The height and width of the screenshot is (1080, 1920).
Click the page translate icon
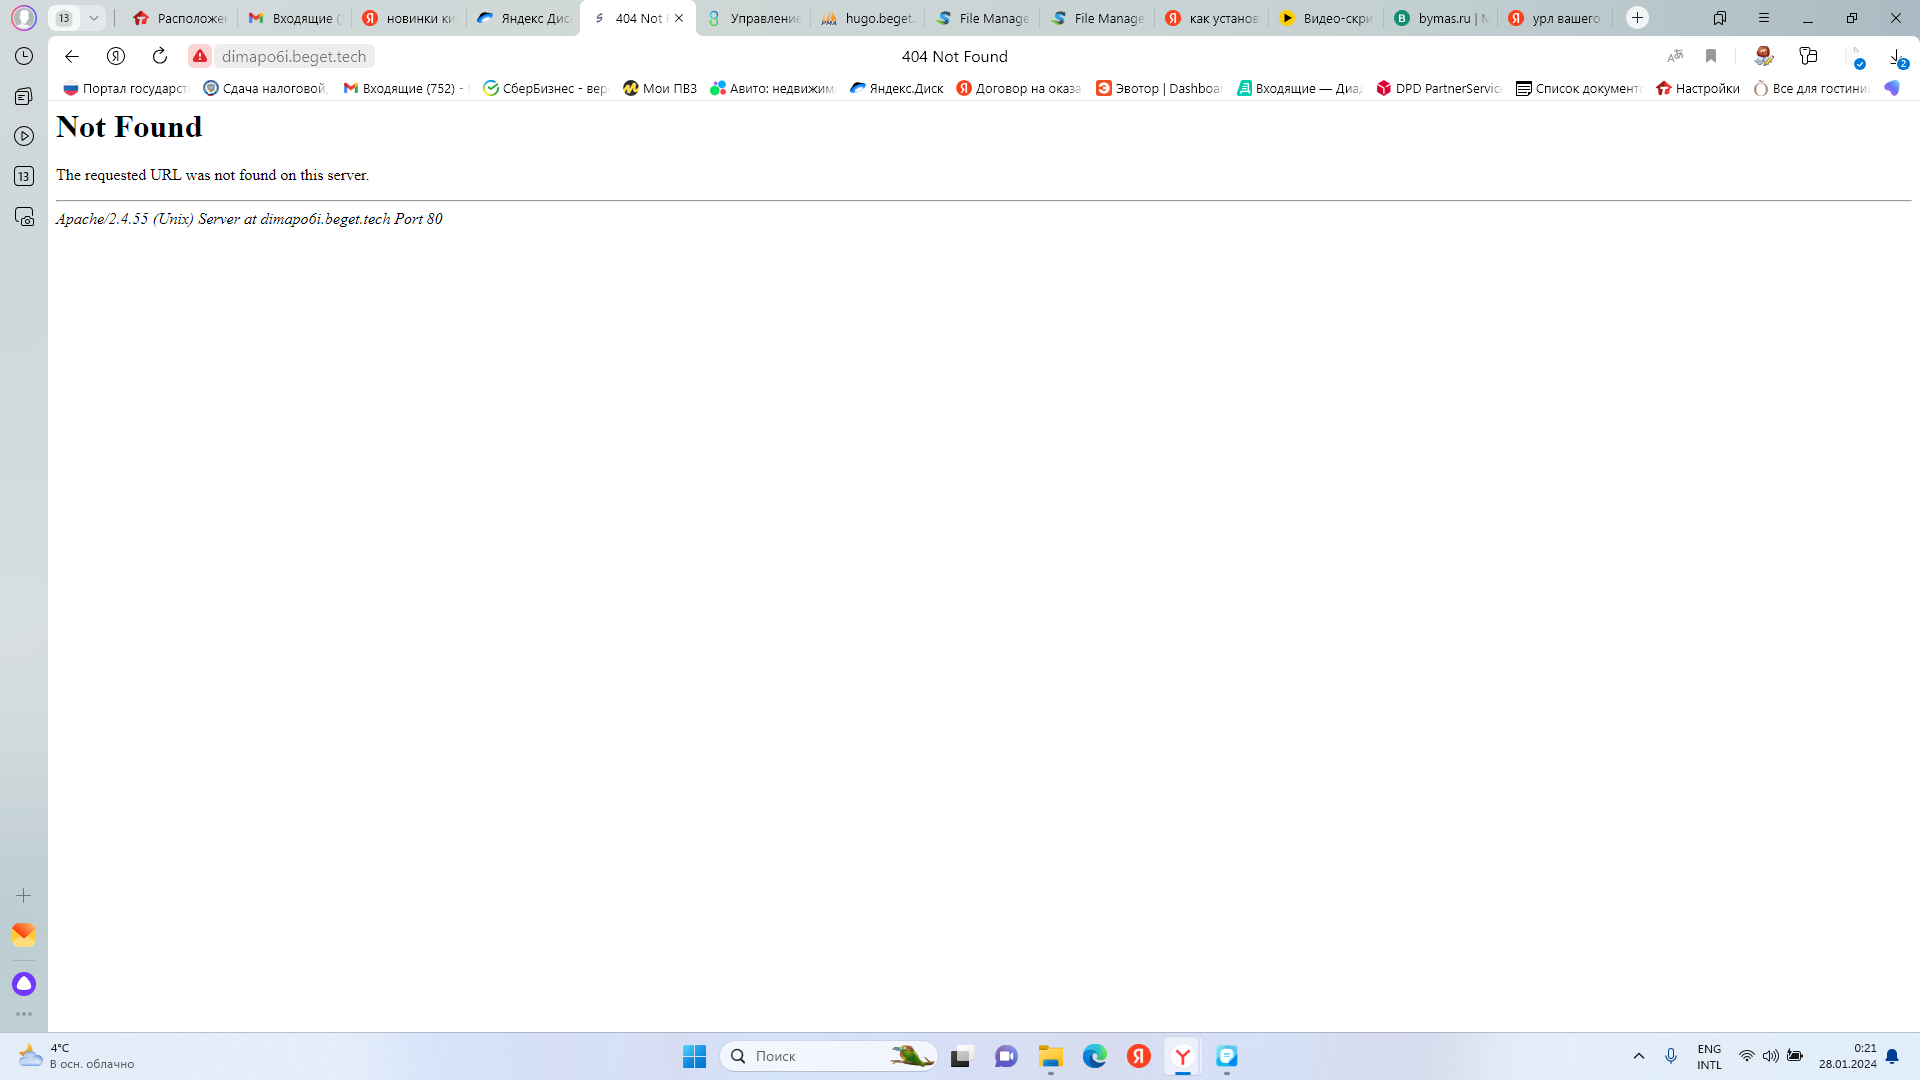coord(1675,56)
